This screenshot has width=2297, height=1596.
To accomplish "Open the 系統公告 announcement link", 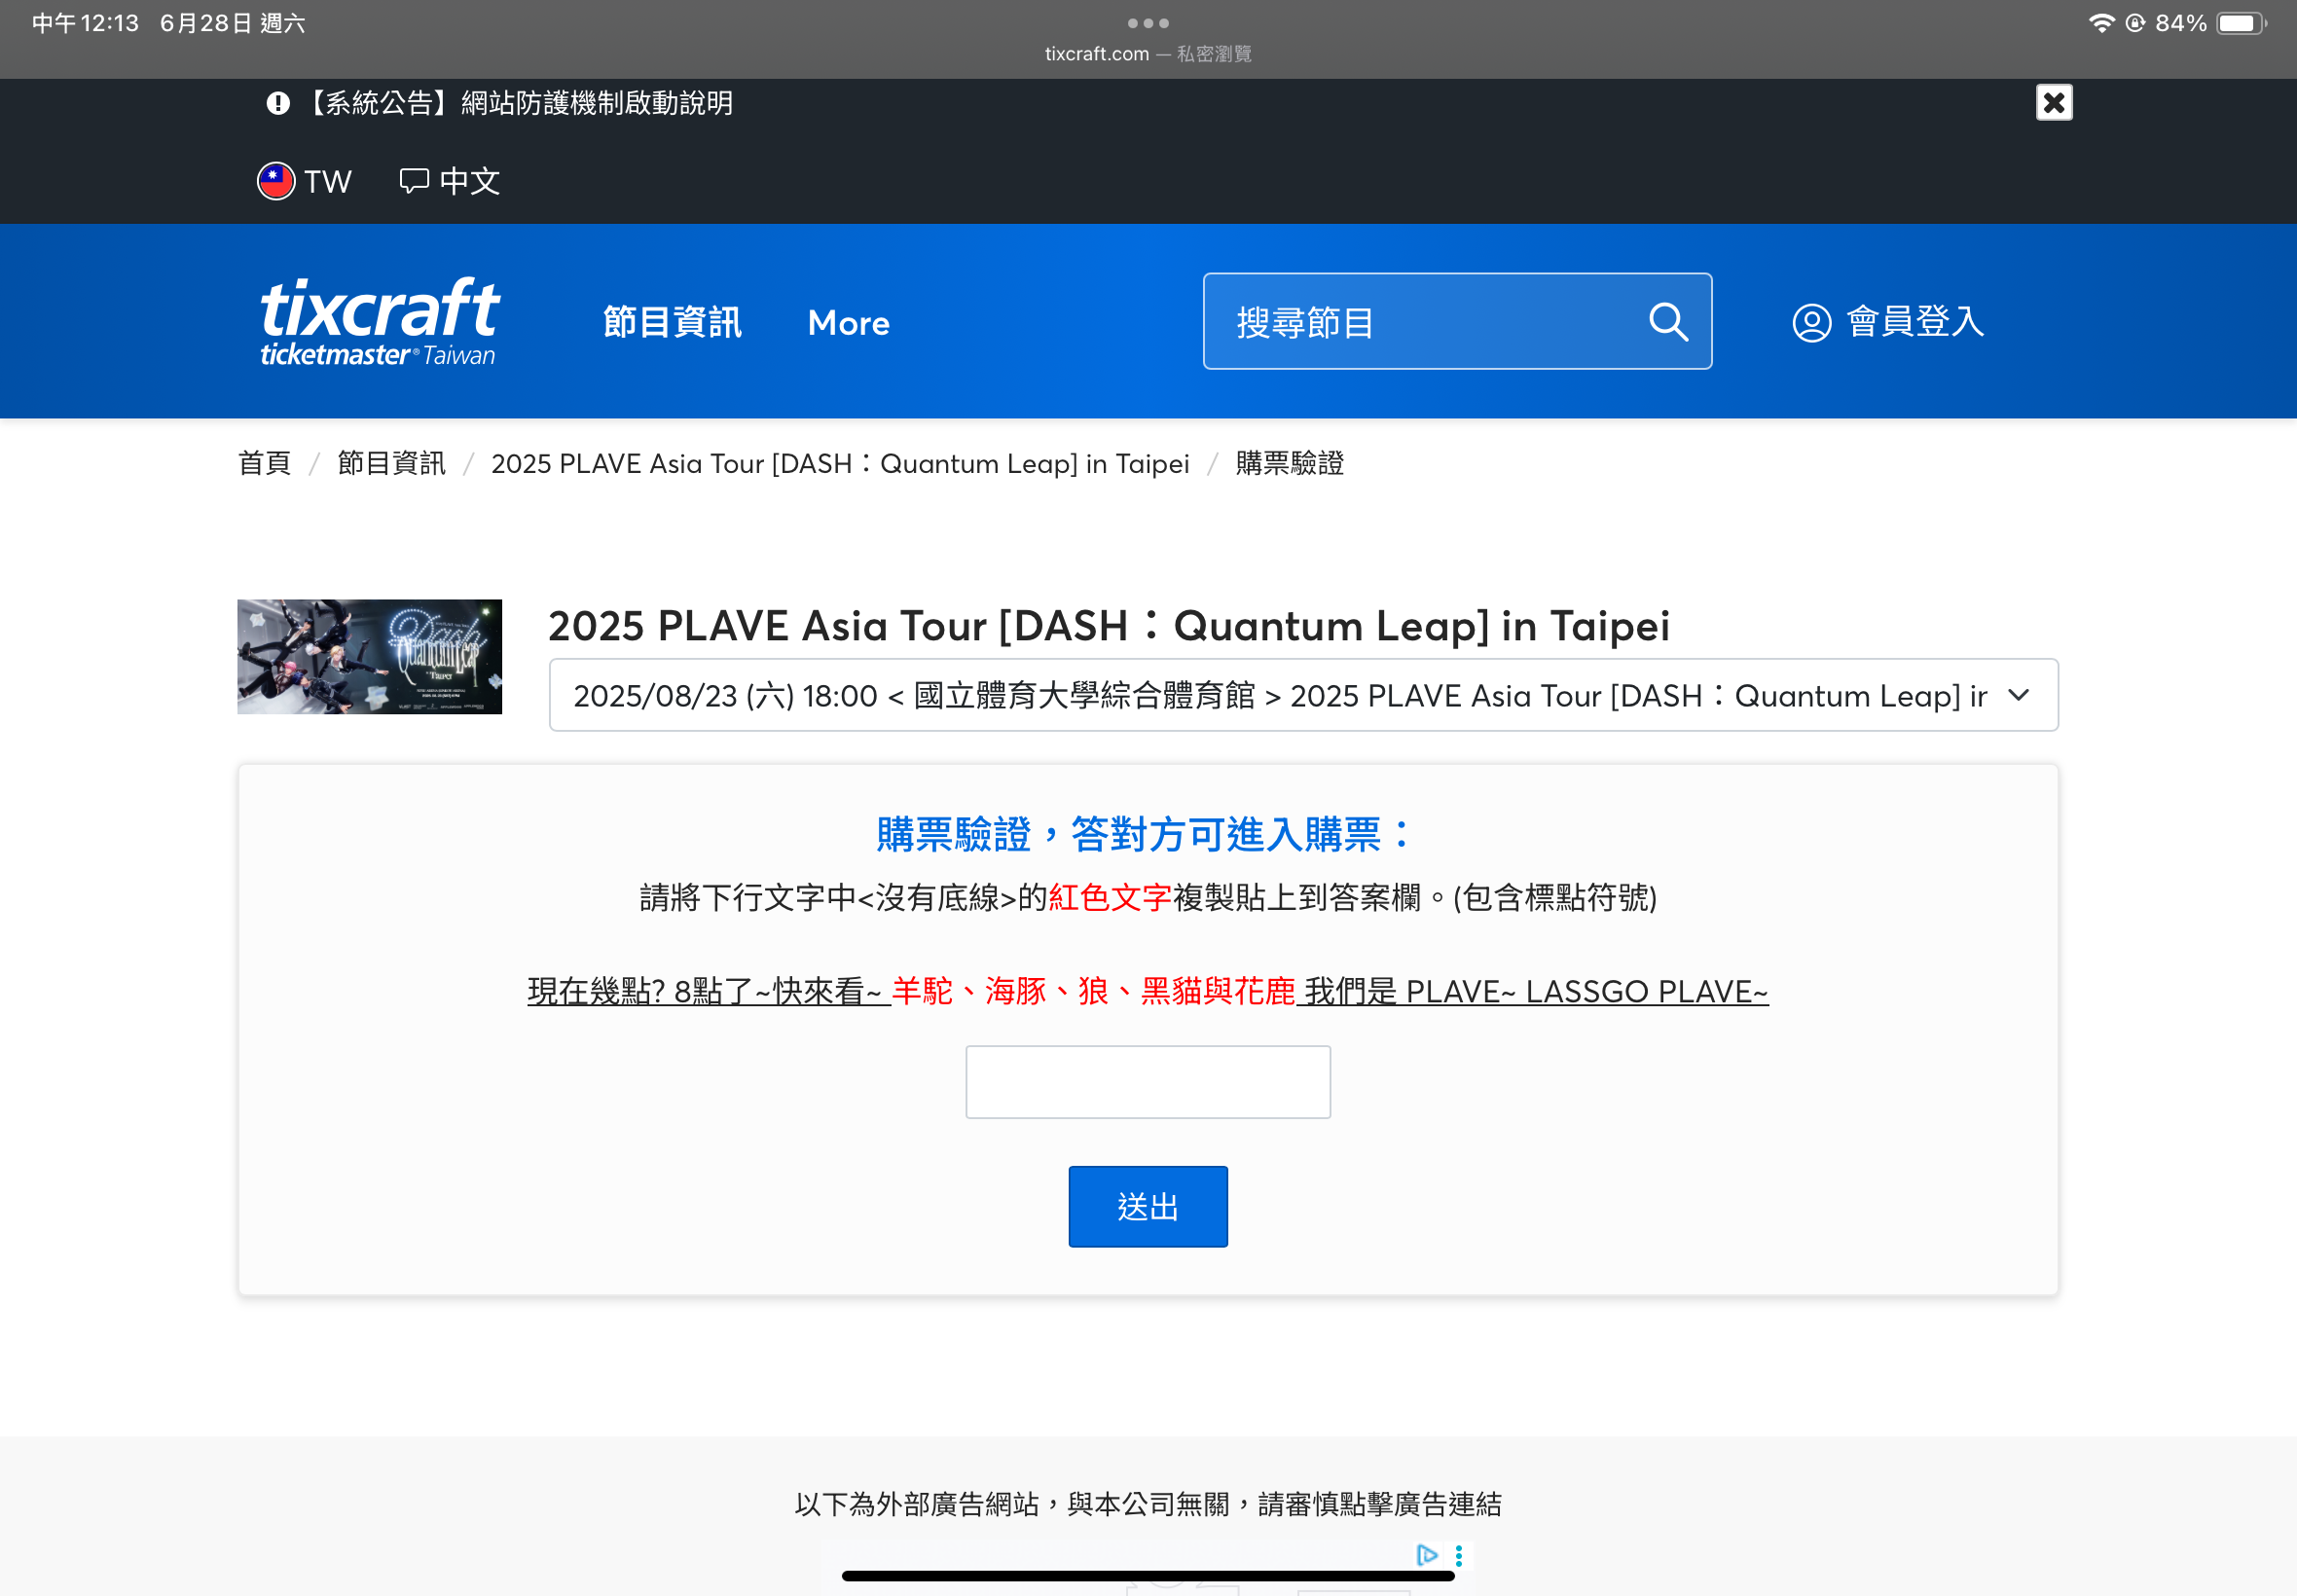I will pos(517,103).
